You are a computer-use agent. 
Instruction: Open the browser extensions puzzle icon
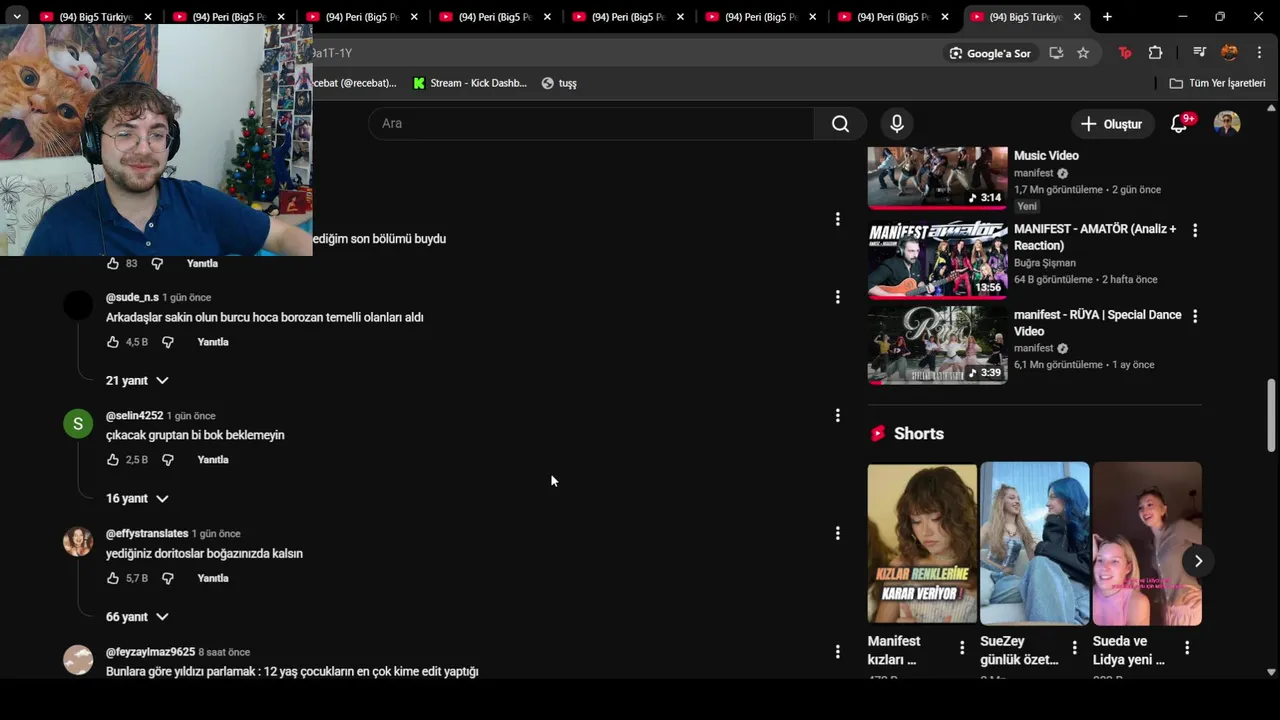pyautogui.click(x=1155, y=53)
